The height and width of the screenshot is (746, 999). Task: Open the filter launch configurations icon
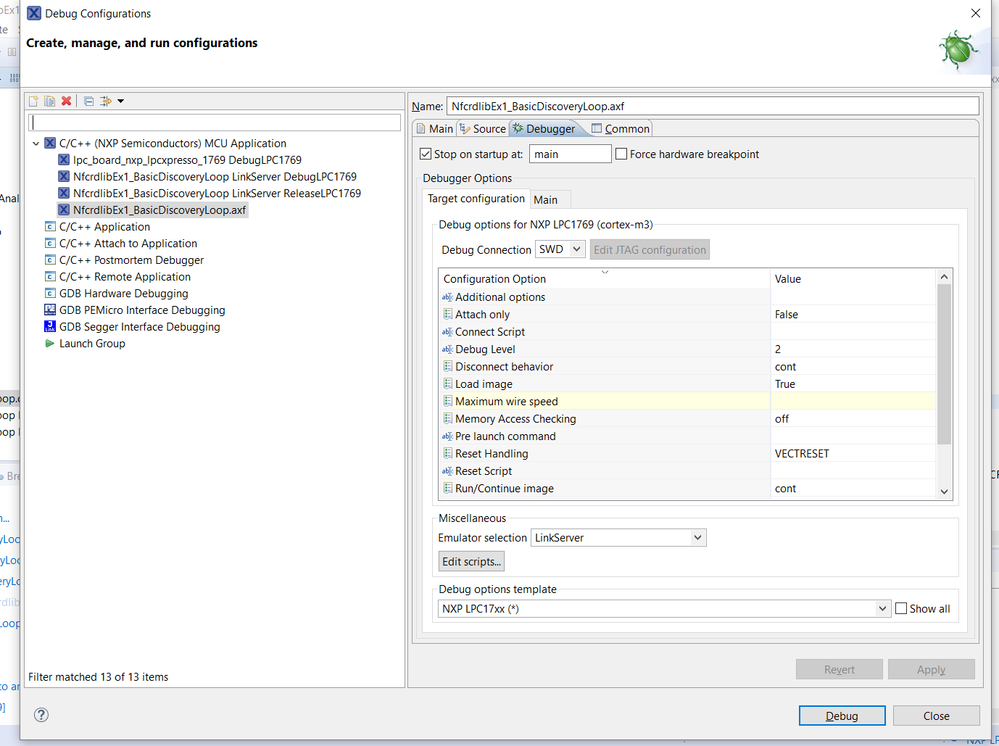point(105,101)
